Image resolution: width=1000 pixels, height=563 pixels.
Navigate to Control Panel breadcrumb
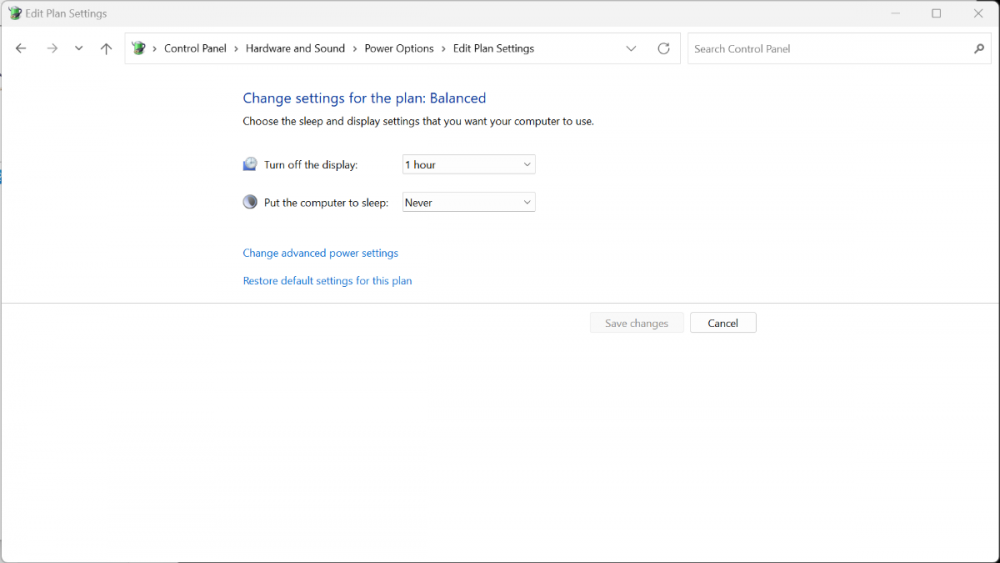coord(195,48)
